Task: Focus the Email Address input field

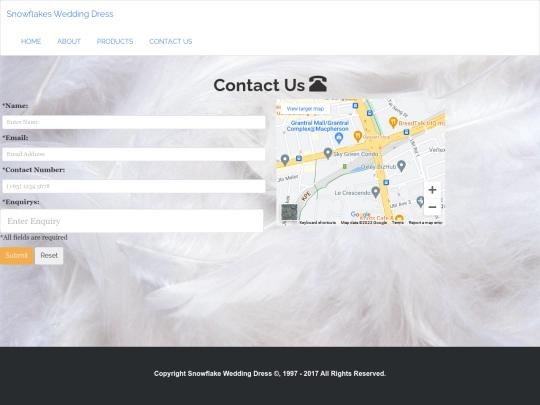Action: [134, 154]
